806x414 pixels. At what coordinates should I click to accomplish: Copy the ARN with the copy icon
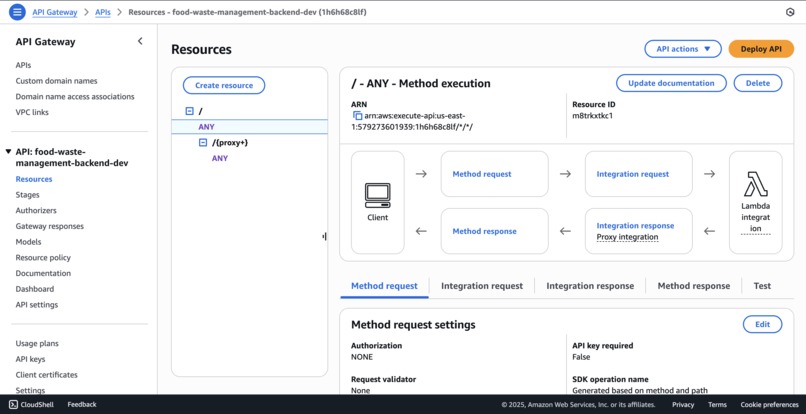coord(358,116)
